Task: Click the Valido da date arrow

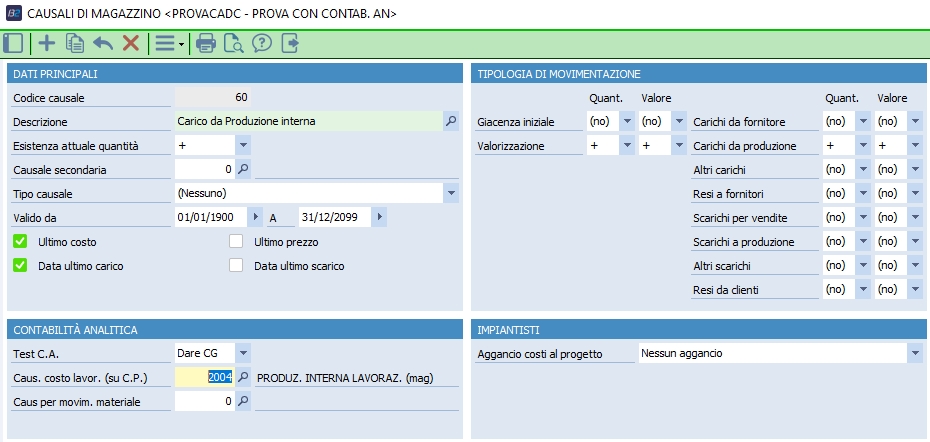Action: (254, 217)
